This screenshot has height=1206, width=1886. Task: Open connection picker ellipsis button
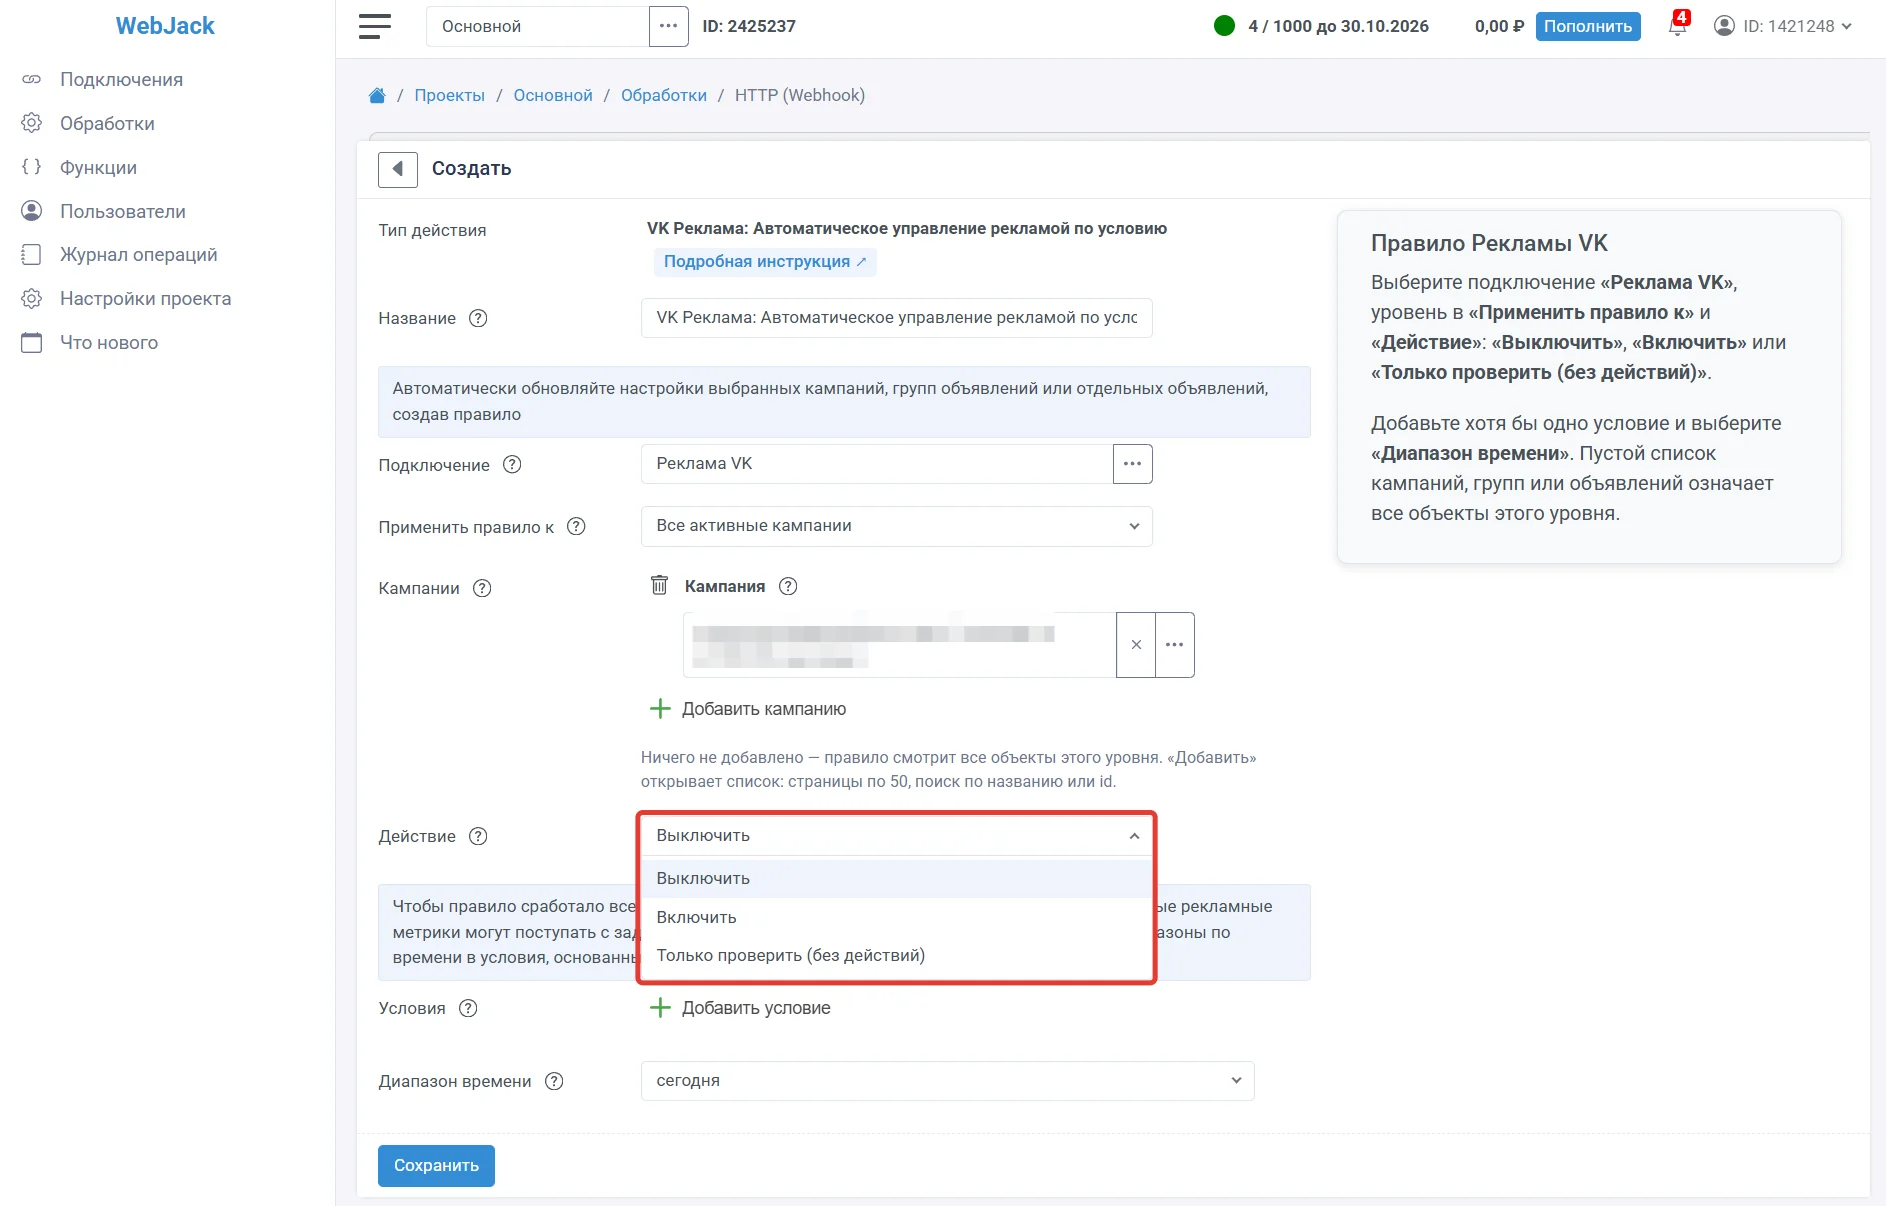(1132, 464)
